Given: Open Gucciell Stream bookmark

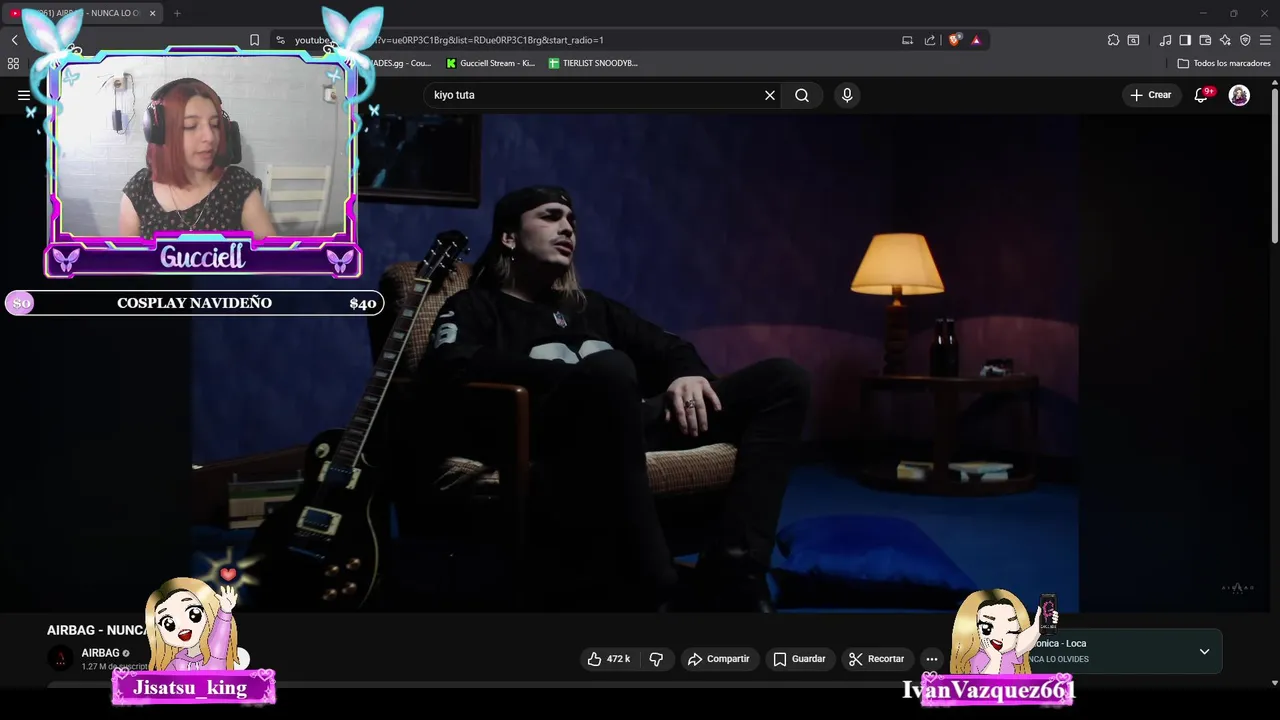Looking at the screenshot, I should pyautogui.click(x=490, y=63).
